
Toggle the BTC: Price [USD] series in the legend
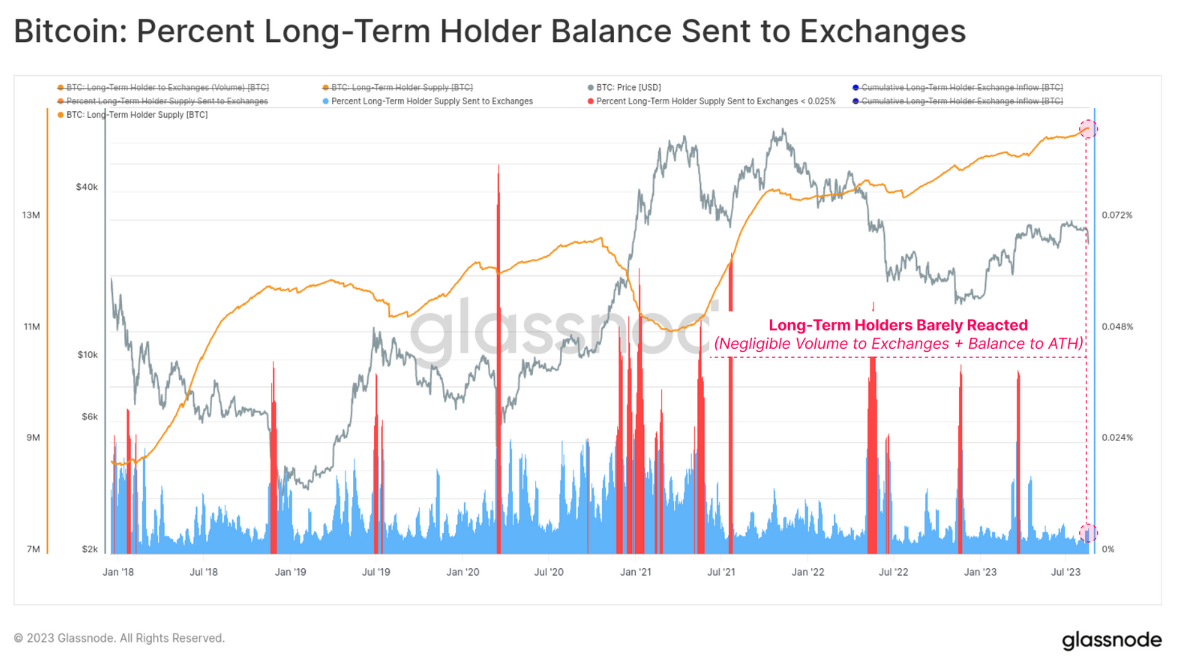point(627,87)
